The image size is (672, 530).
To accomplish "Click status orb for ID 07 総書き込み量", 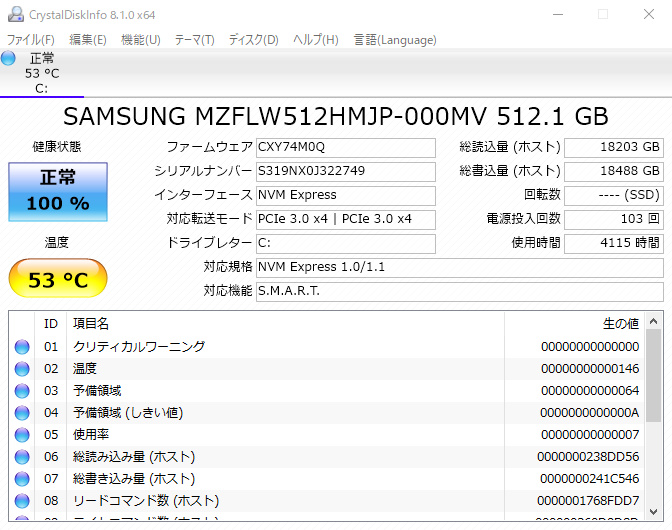I will pos(22,479).
